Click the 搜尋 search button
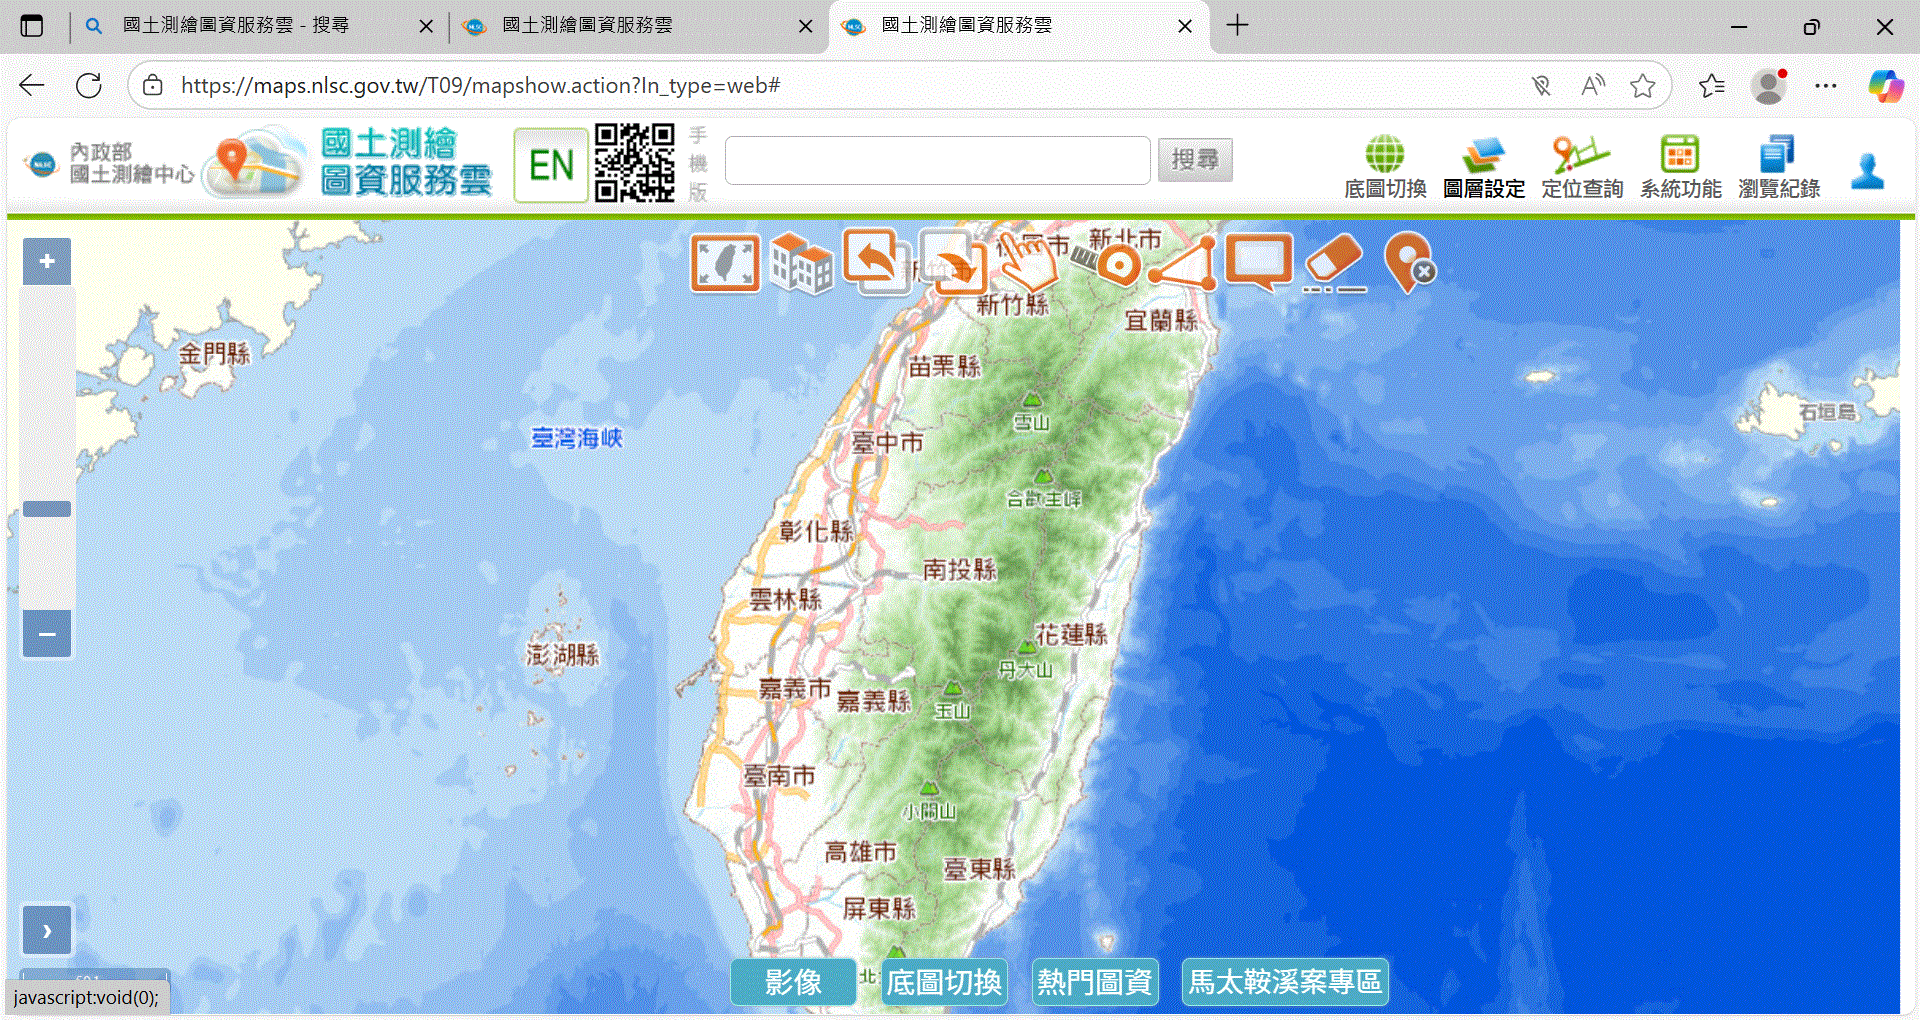1920x1020 pixels. (1195, 160)
